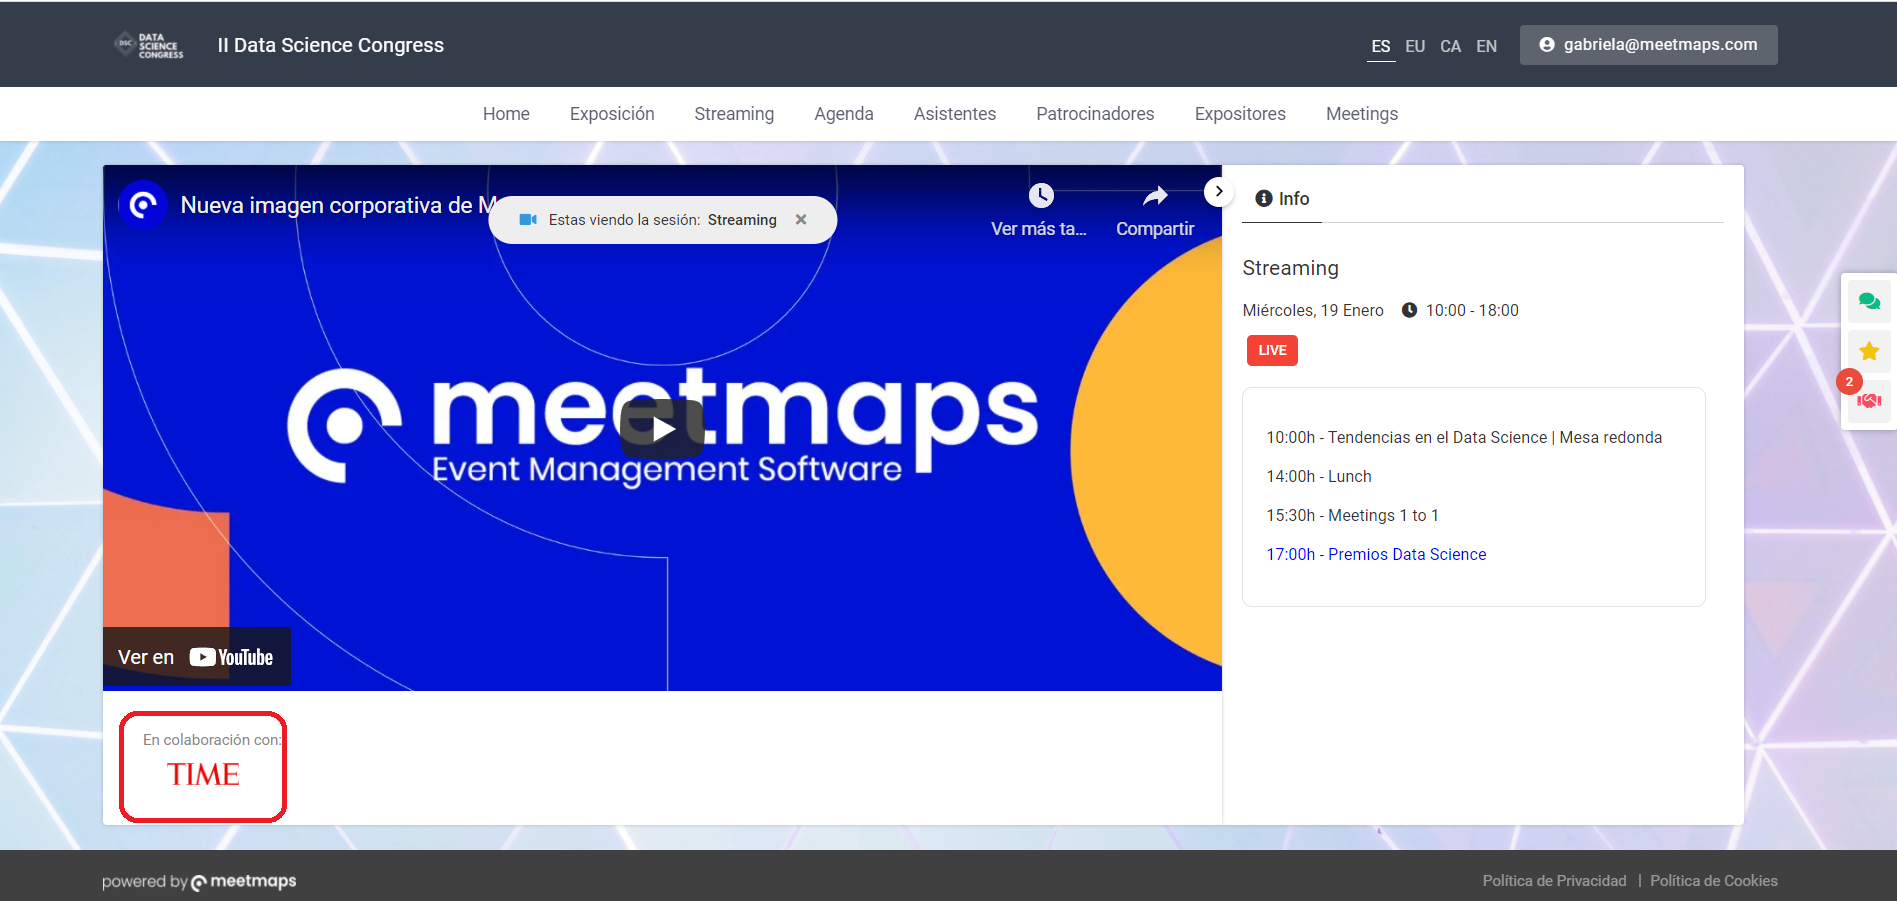Open the gabriela@meetmaps.com account menu

(1648, 45)
